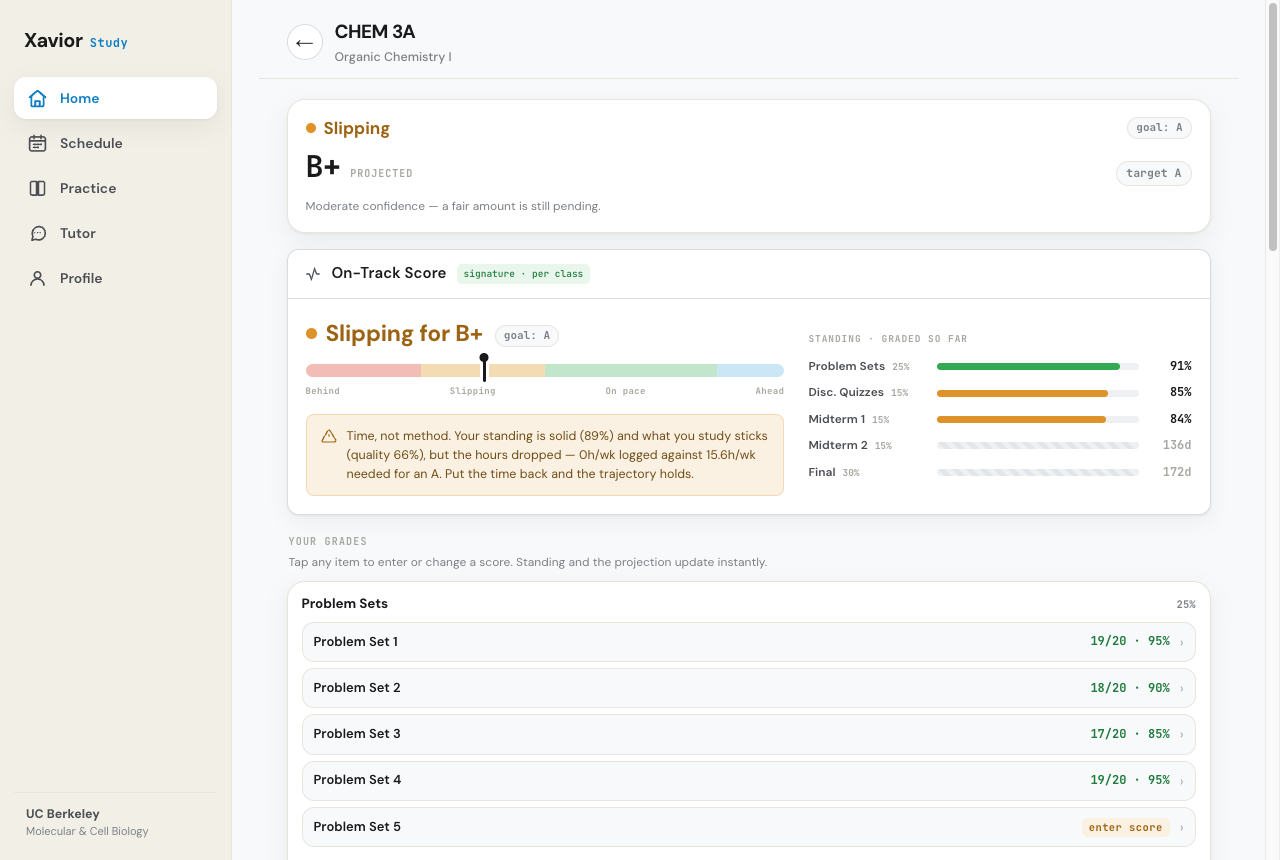Image resolution: width=1280 pixels, height=860 pixels.
Task: Open the Home menu item
Action: click(x=115, y=98)
